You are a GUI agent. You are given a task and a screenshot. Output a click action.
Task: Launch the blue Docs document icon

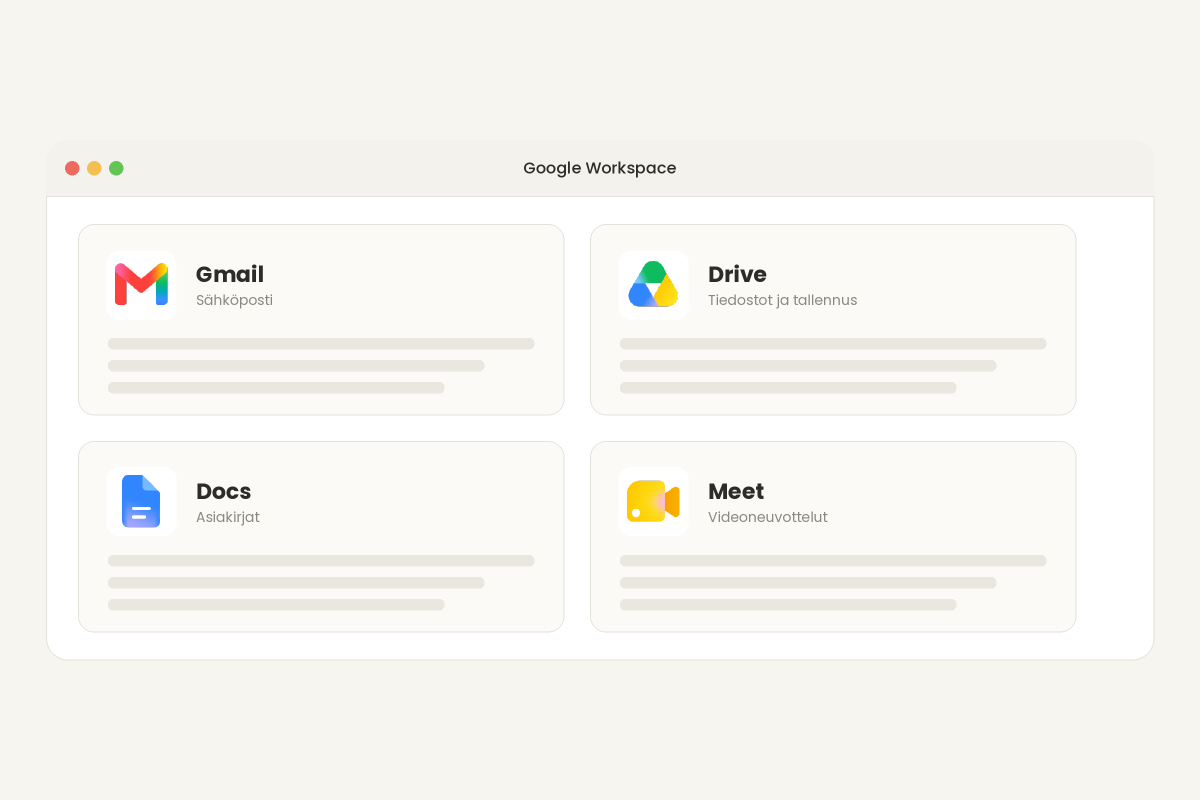tap(141, 502)
